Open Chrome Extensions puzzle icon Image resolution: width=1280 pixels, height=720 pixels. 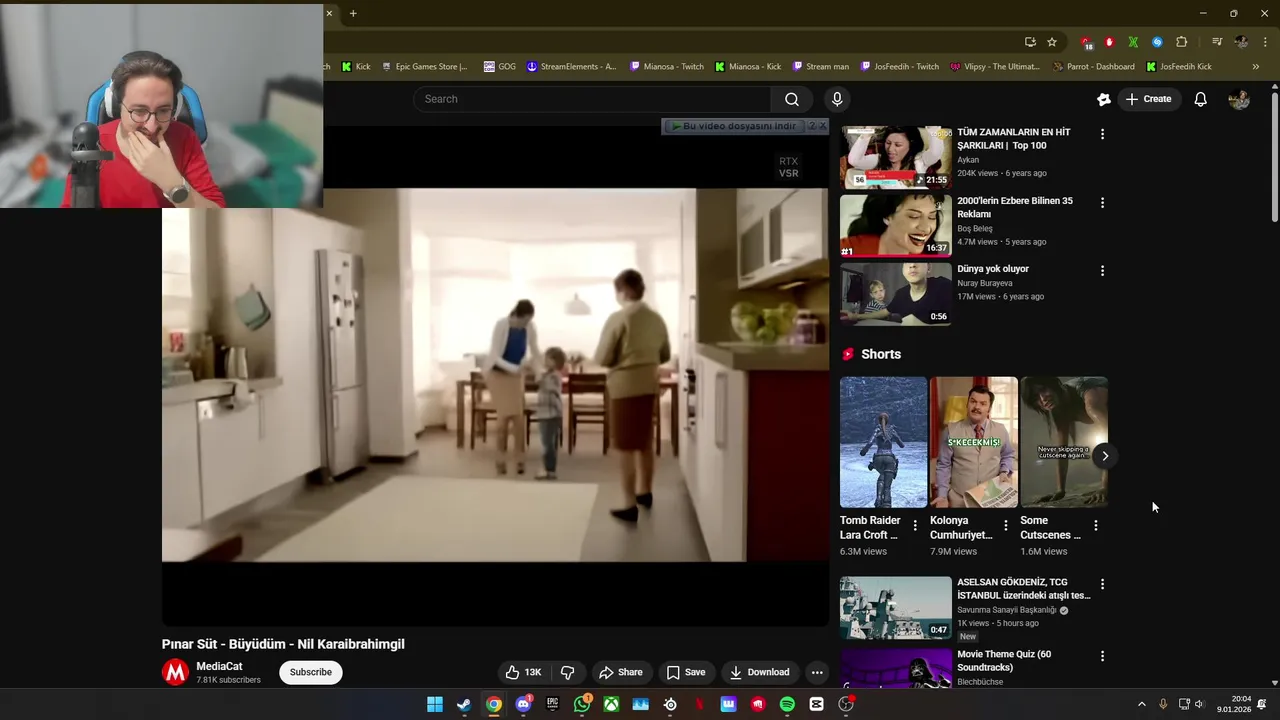[1181, 42]
